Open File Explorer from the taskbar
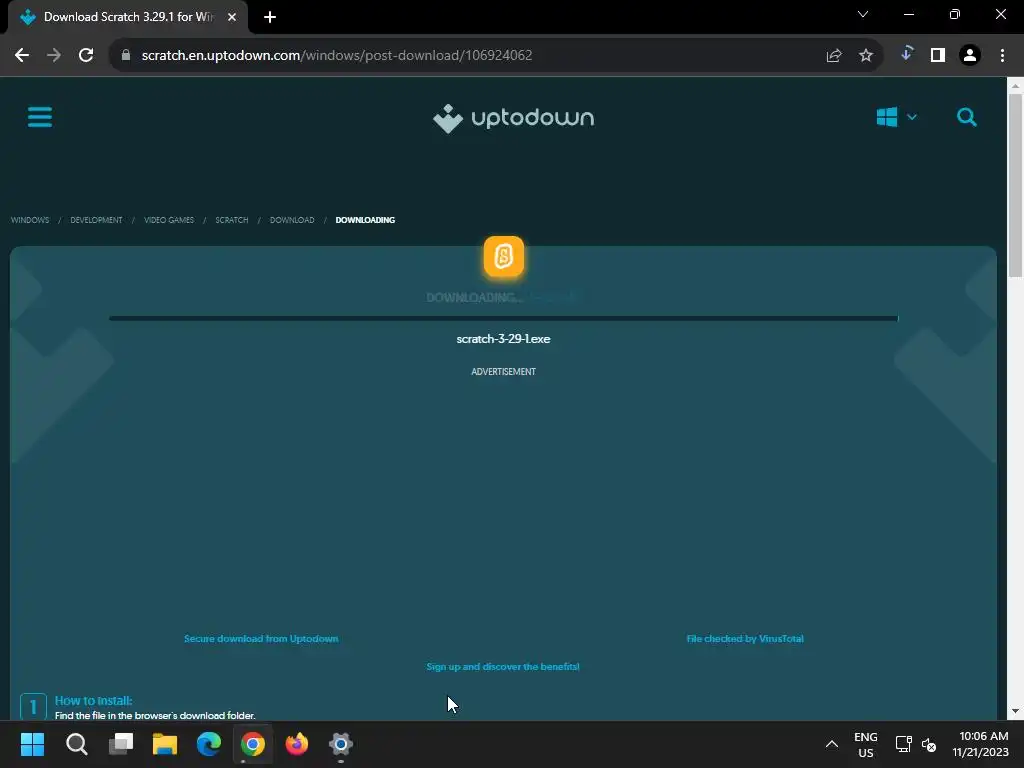1024x768 pixels. pyautogui.click(x=165, y=744)
